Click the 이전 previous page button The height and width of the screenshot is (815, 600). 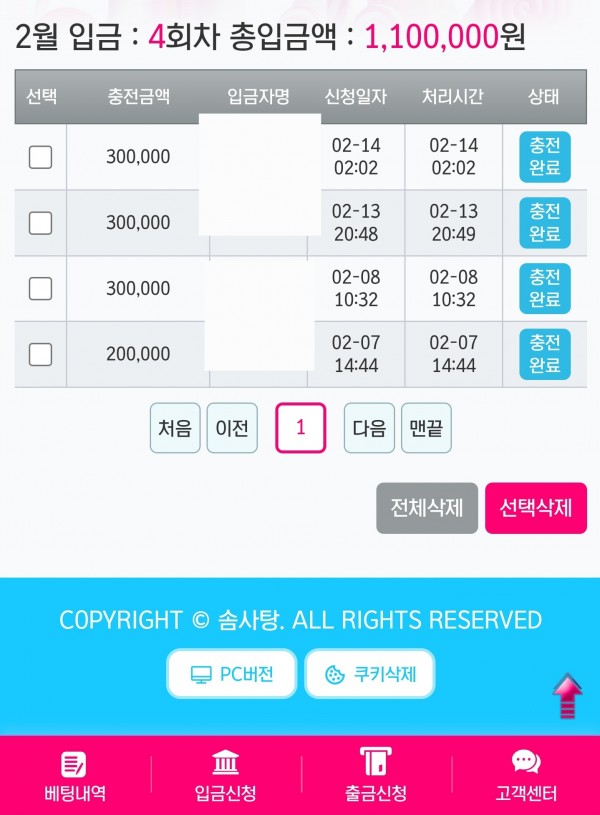(232, 428)
